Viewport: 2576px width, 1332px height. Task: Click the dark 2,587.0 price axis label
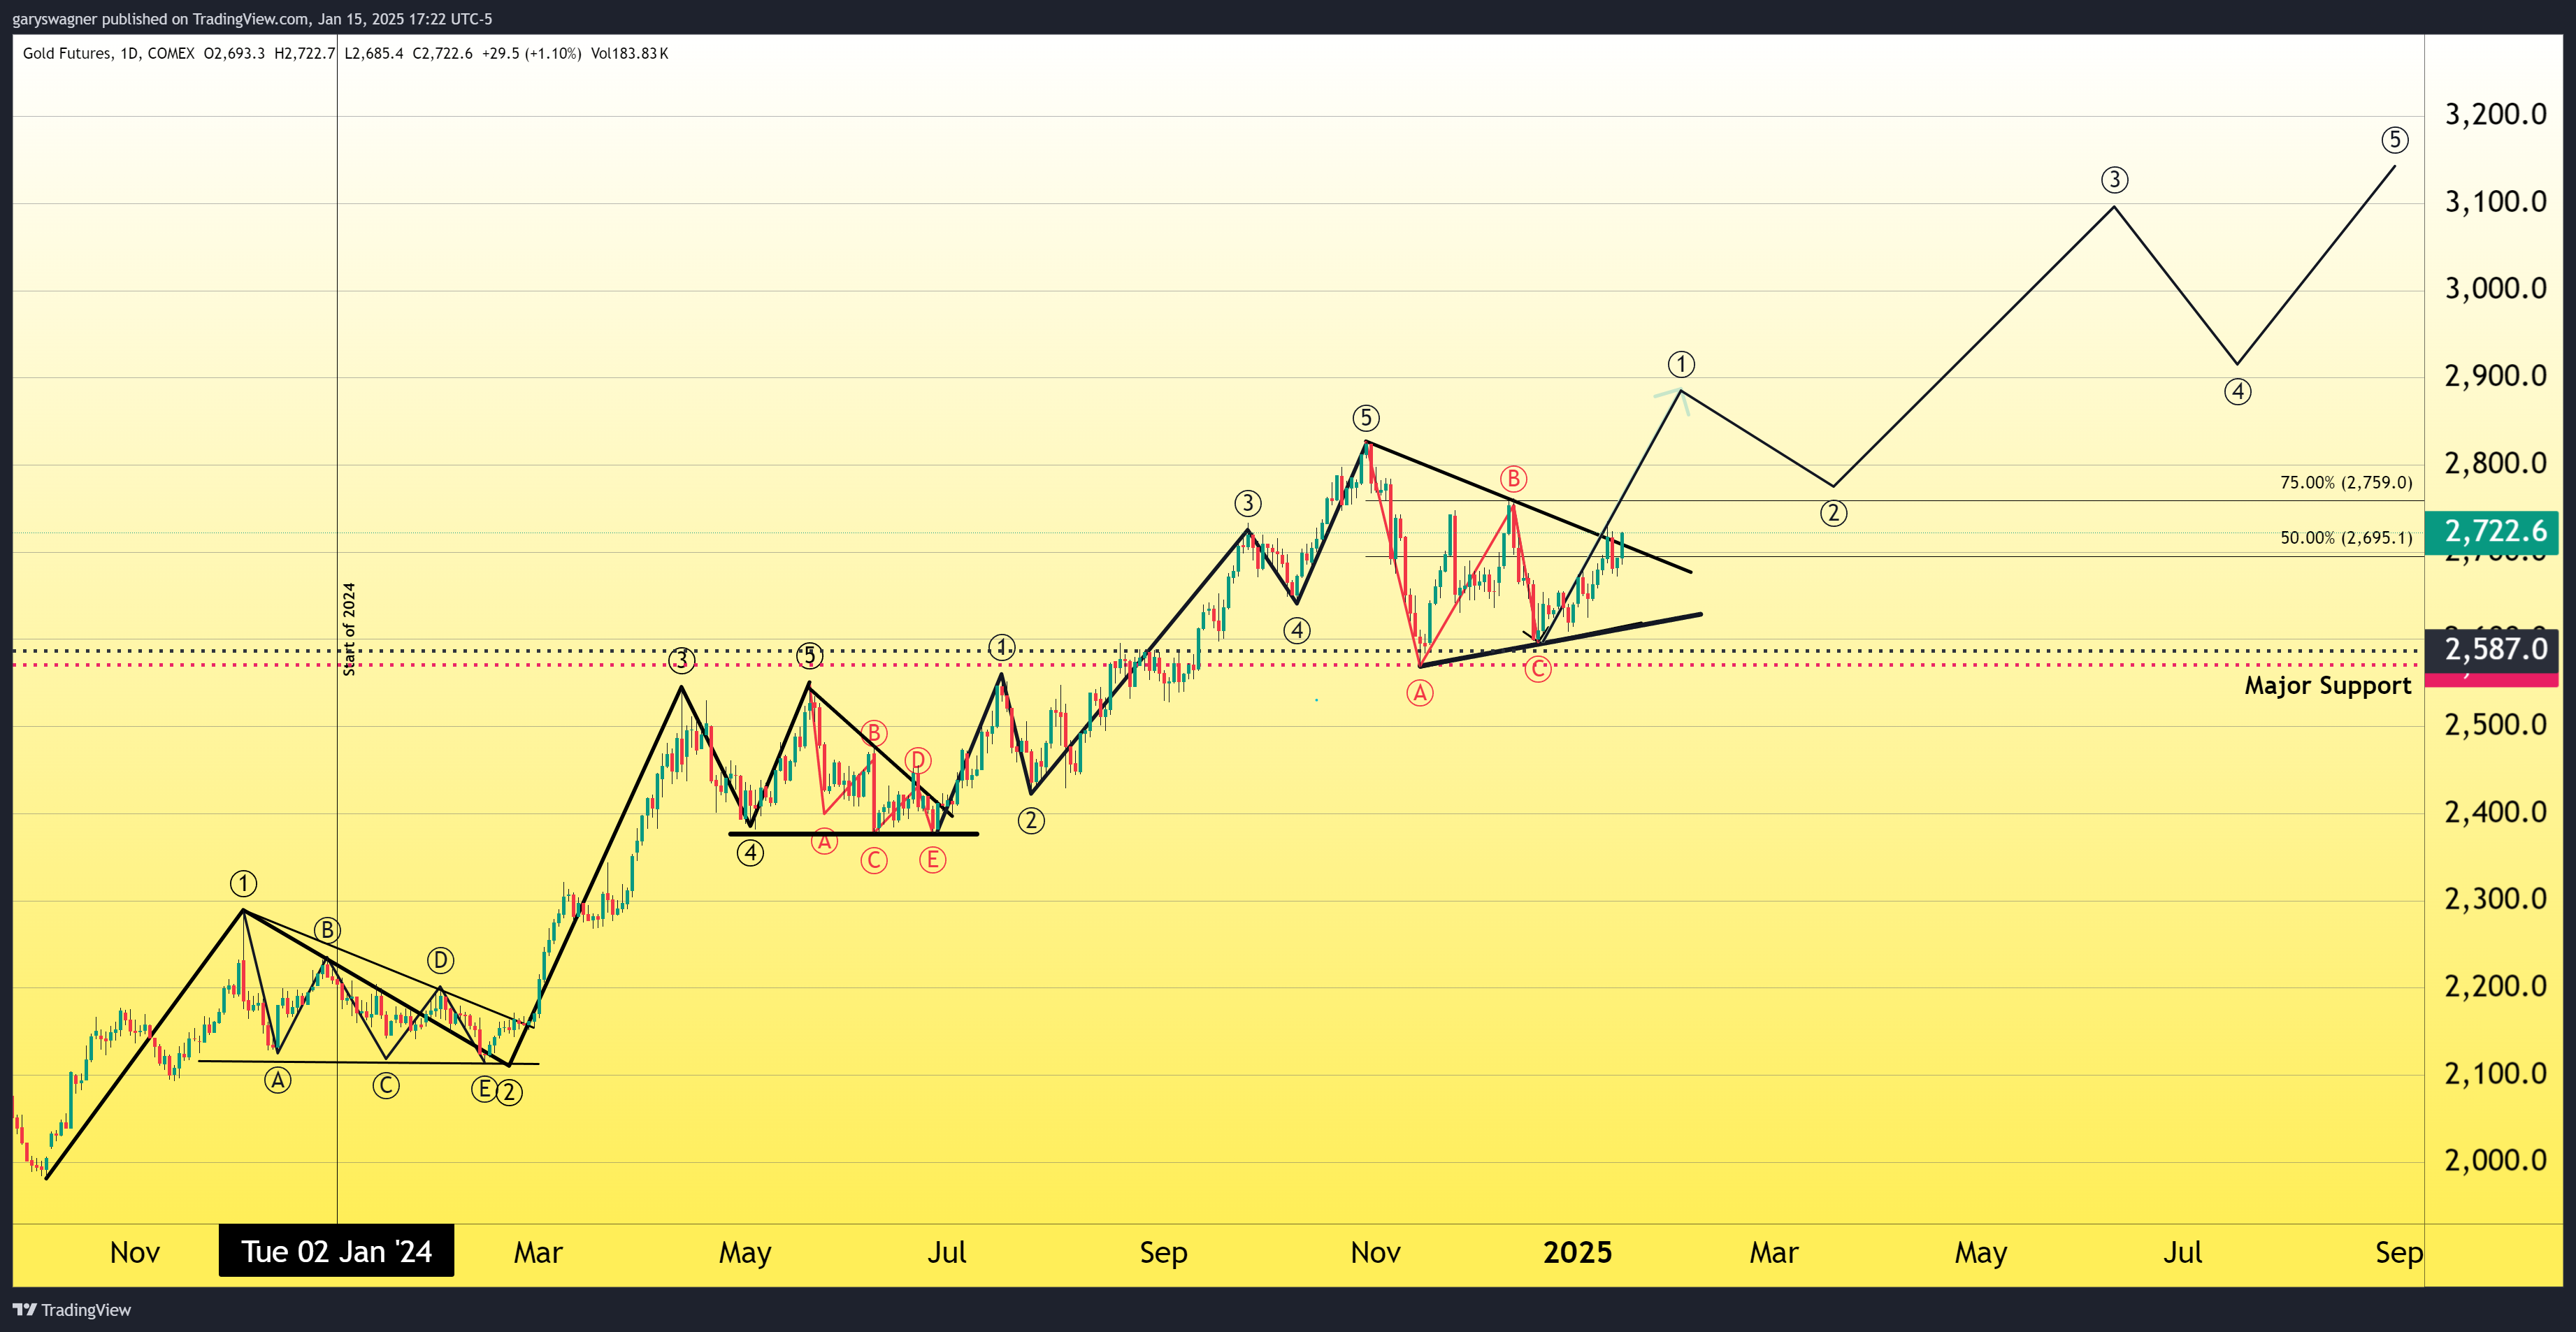click(x=2495, y=649)
